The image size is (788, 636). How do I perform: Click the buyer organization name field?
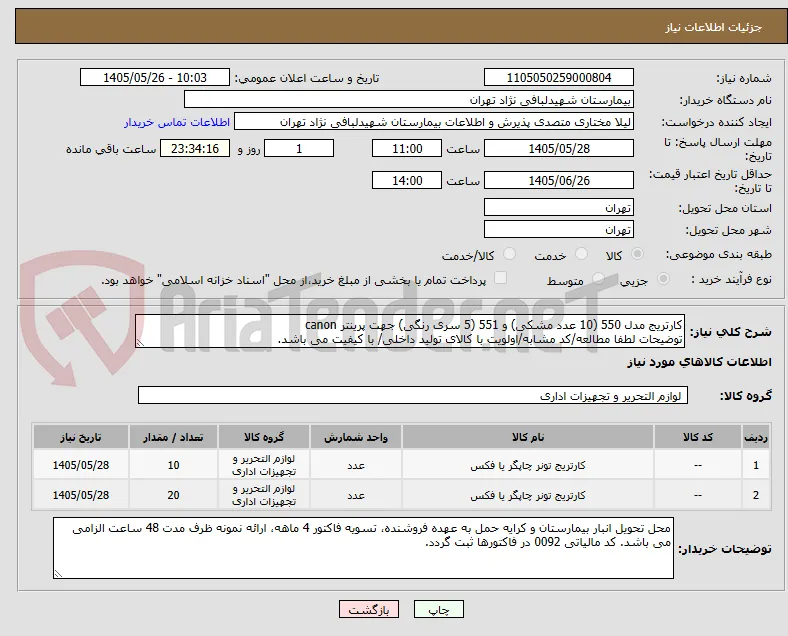409,99
